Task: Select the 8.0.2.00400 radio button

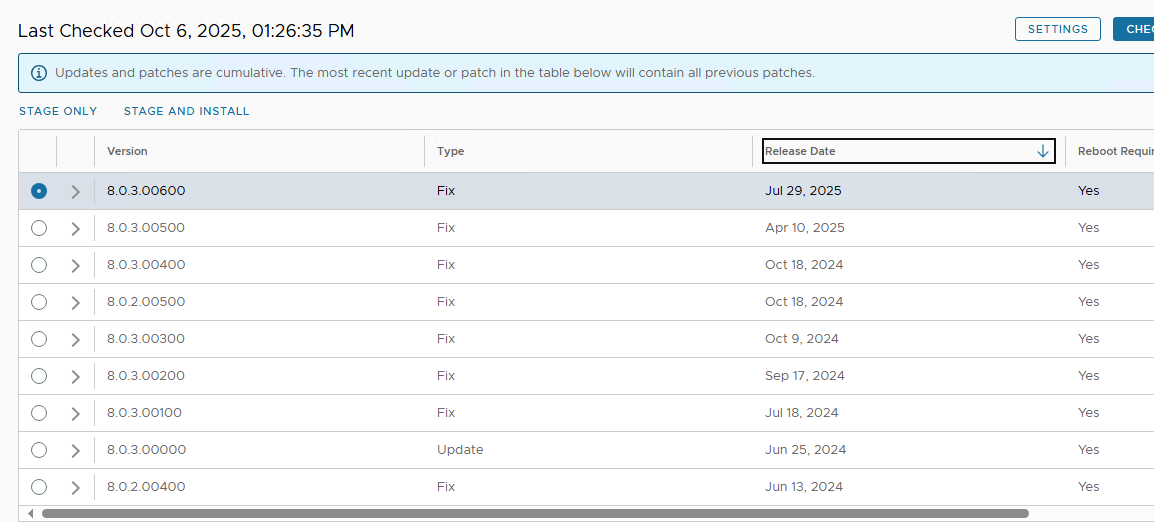Action: 39,487
